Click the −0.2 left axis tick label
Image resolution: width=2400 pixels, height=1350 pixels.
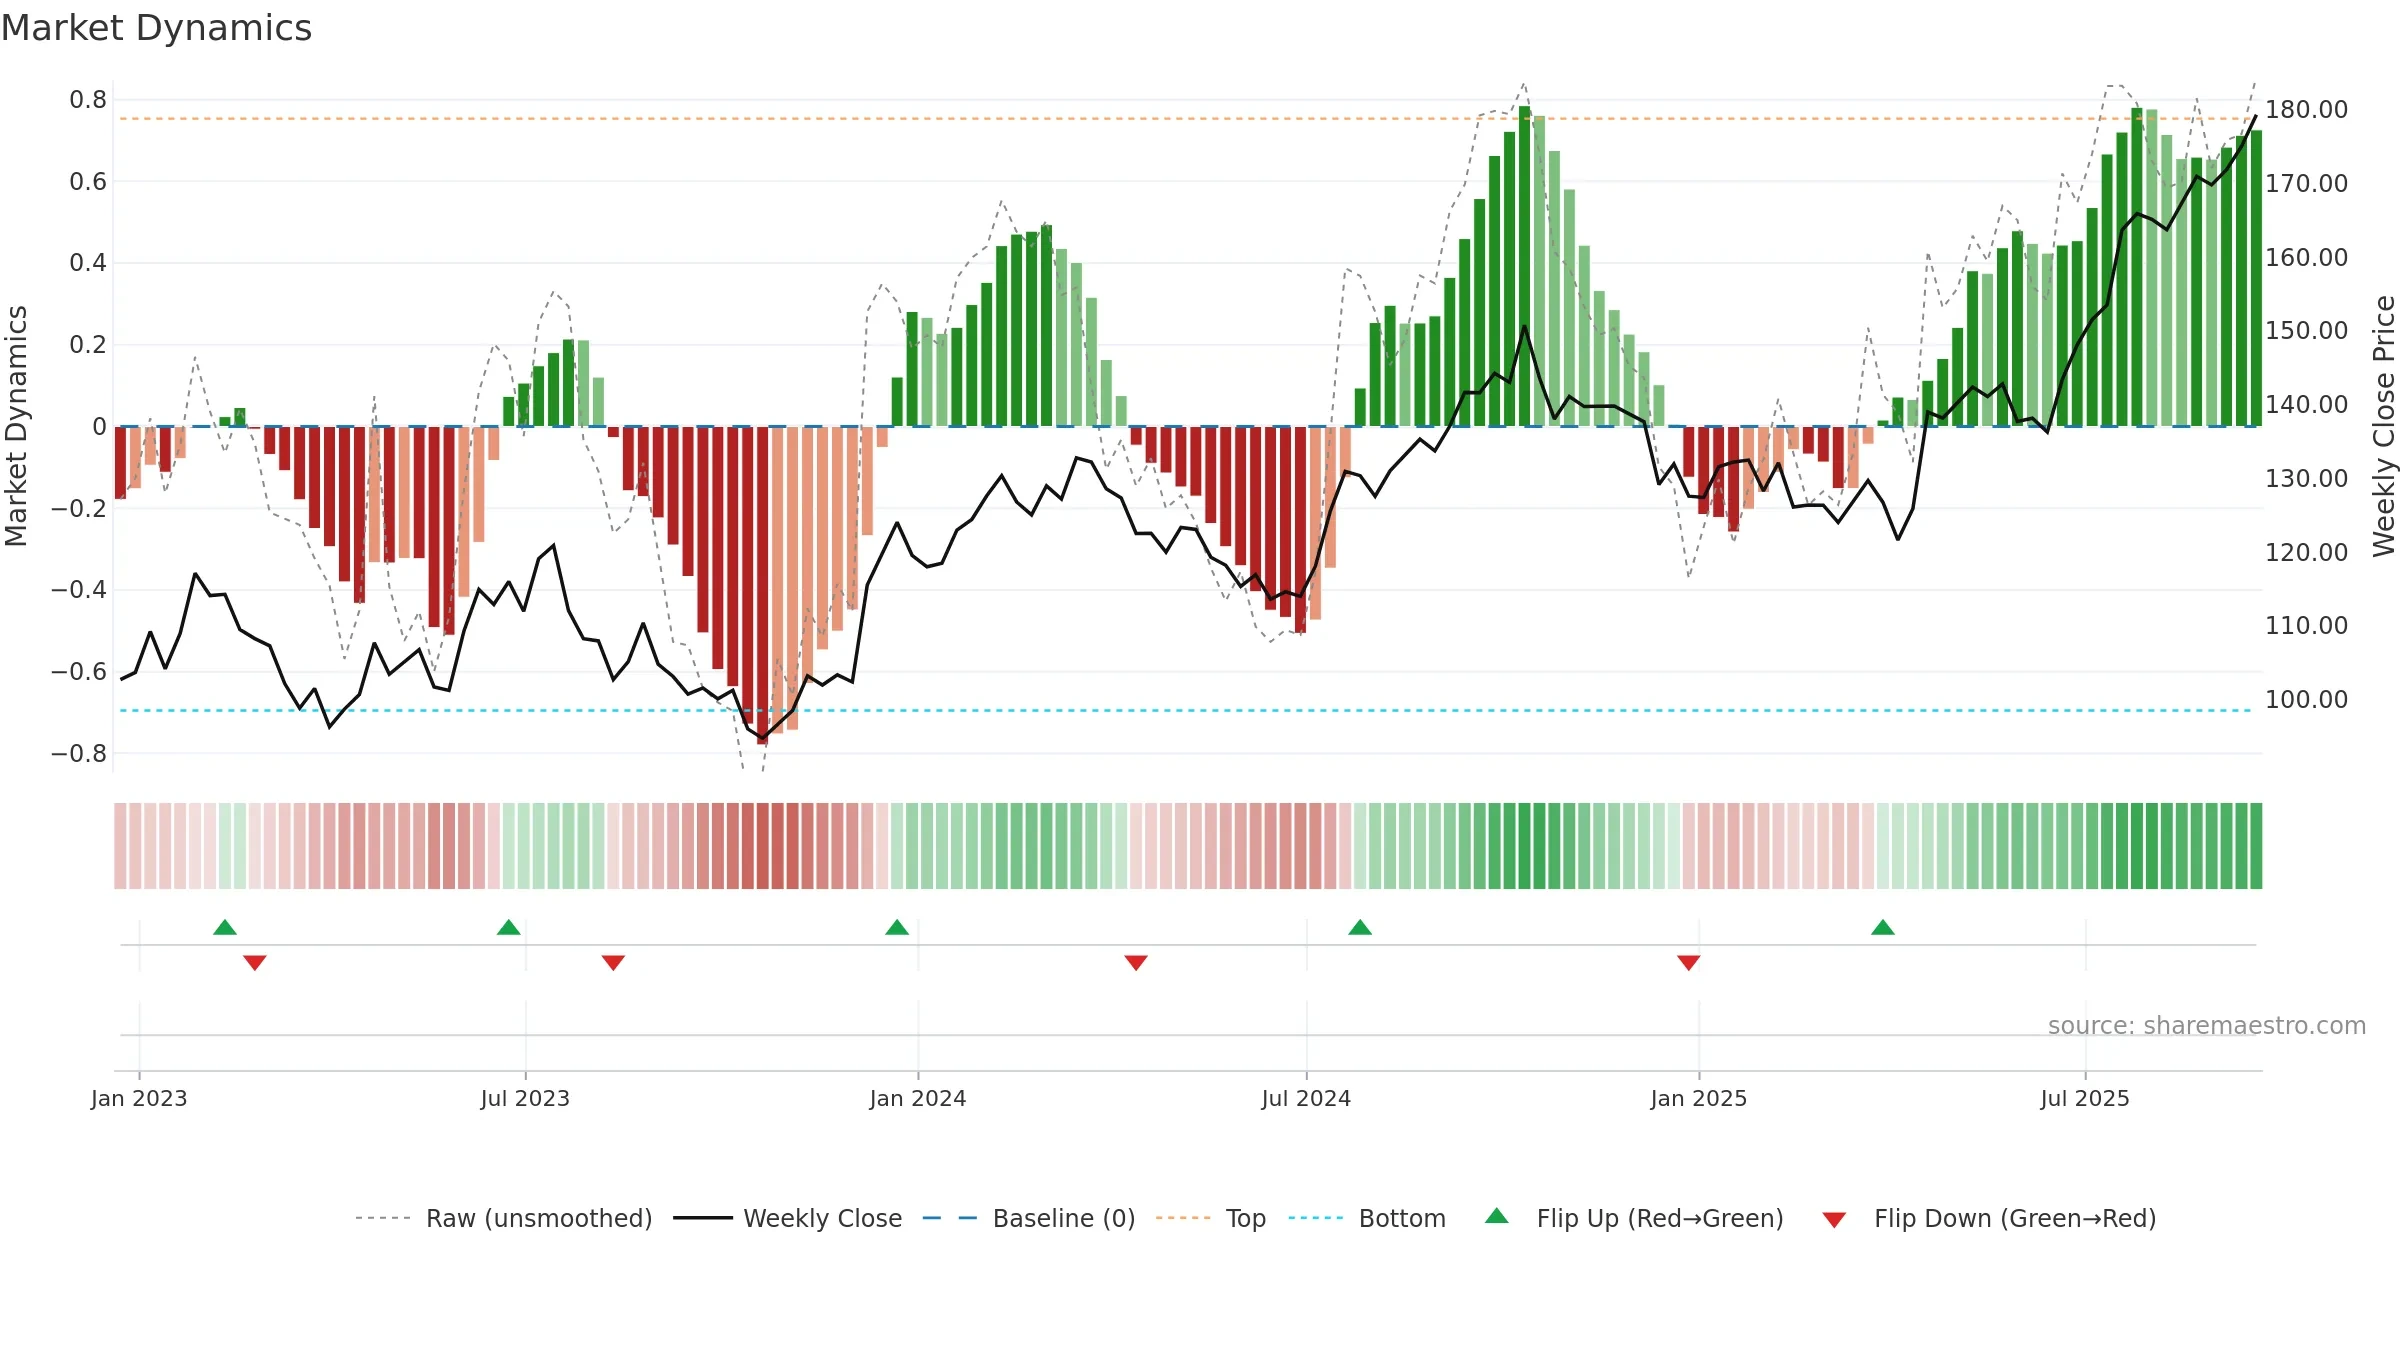pos(79,508)
